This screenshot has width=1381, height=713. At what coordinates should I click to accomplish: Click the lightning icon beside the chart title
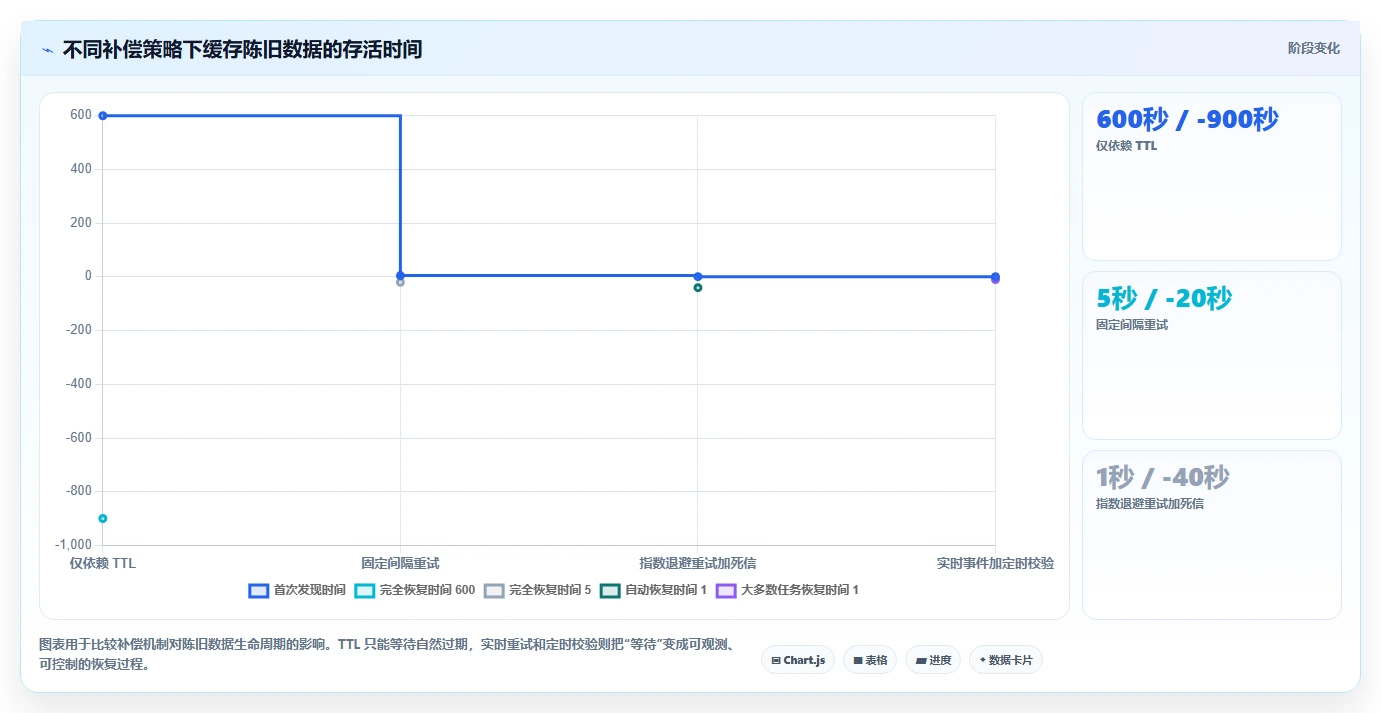point(47,49)
